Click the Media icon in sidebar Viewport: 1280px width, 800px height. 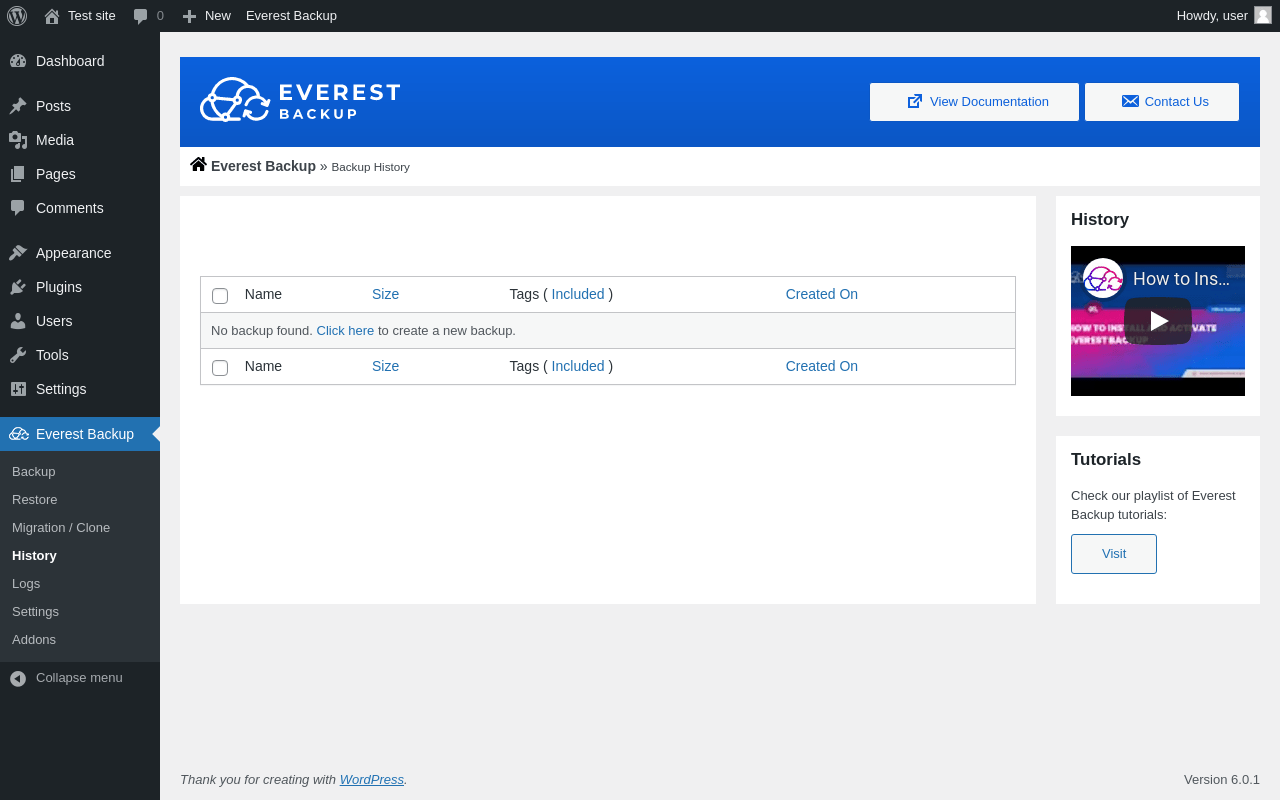tap(18, 140)
